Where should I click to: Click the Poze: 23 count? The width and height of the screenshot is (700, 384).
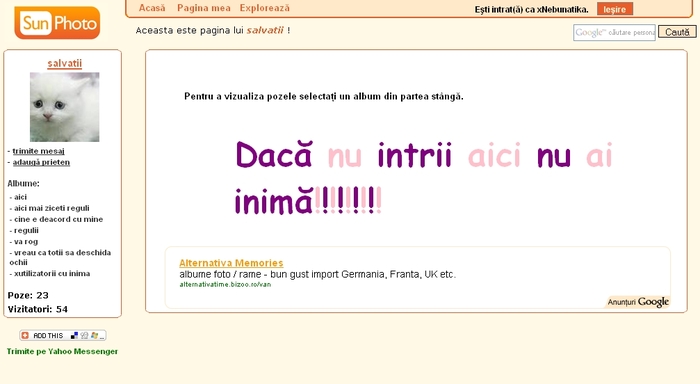(x=28, y=295)
